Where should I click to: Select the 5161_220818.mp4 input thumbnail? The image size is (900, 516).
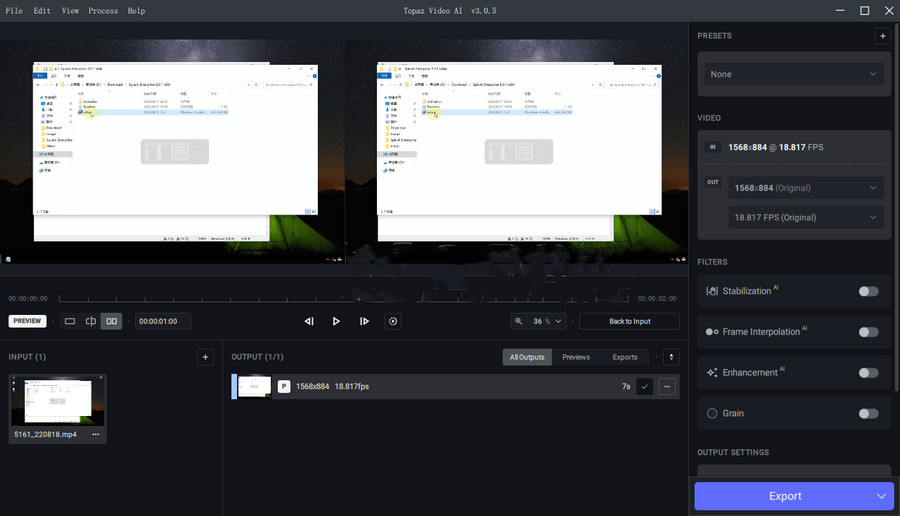pyautogui.click(x=57, y=401)
